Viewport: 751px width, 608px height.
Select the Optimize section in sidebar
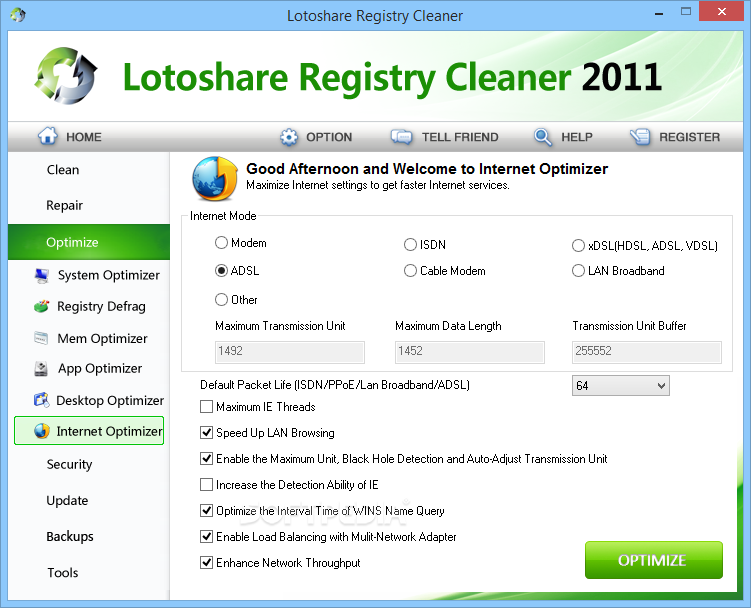click(89, 242)
